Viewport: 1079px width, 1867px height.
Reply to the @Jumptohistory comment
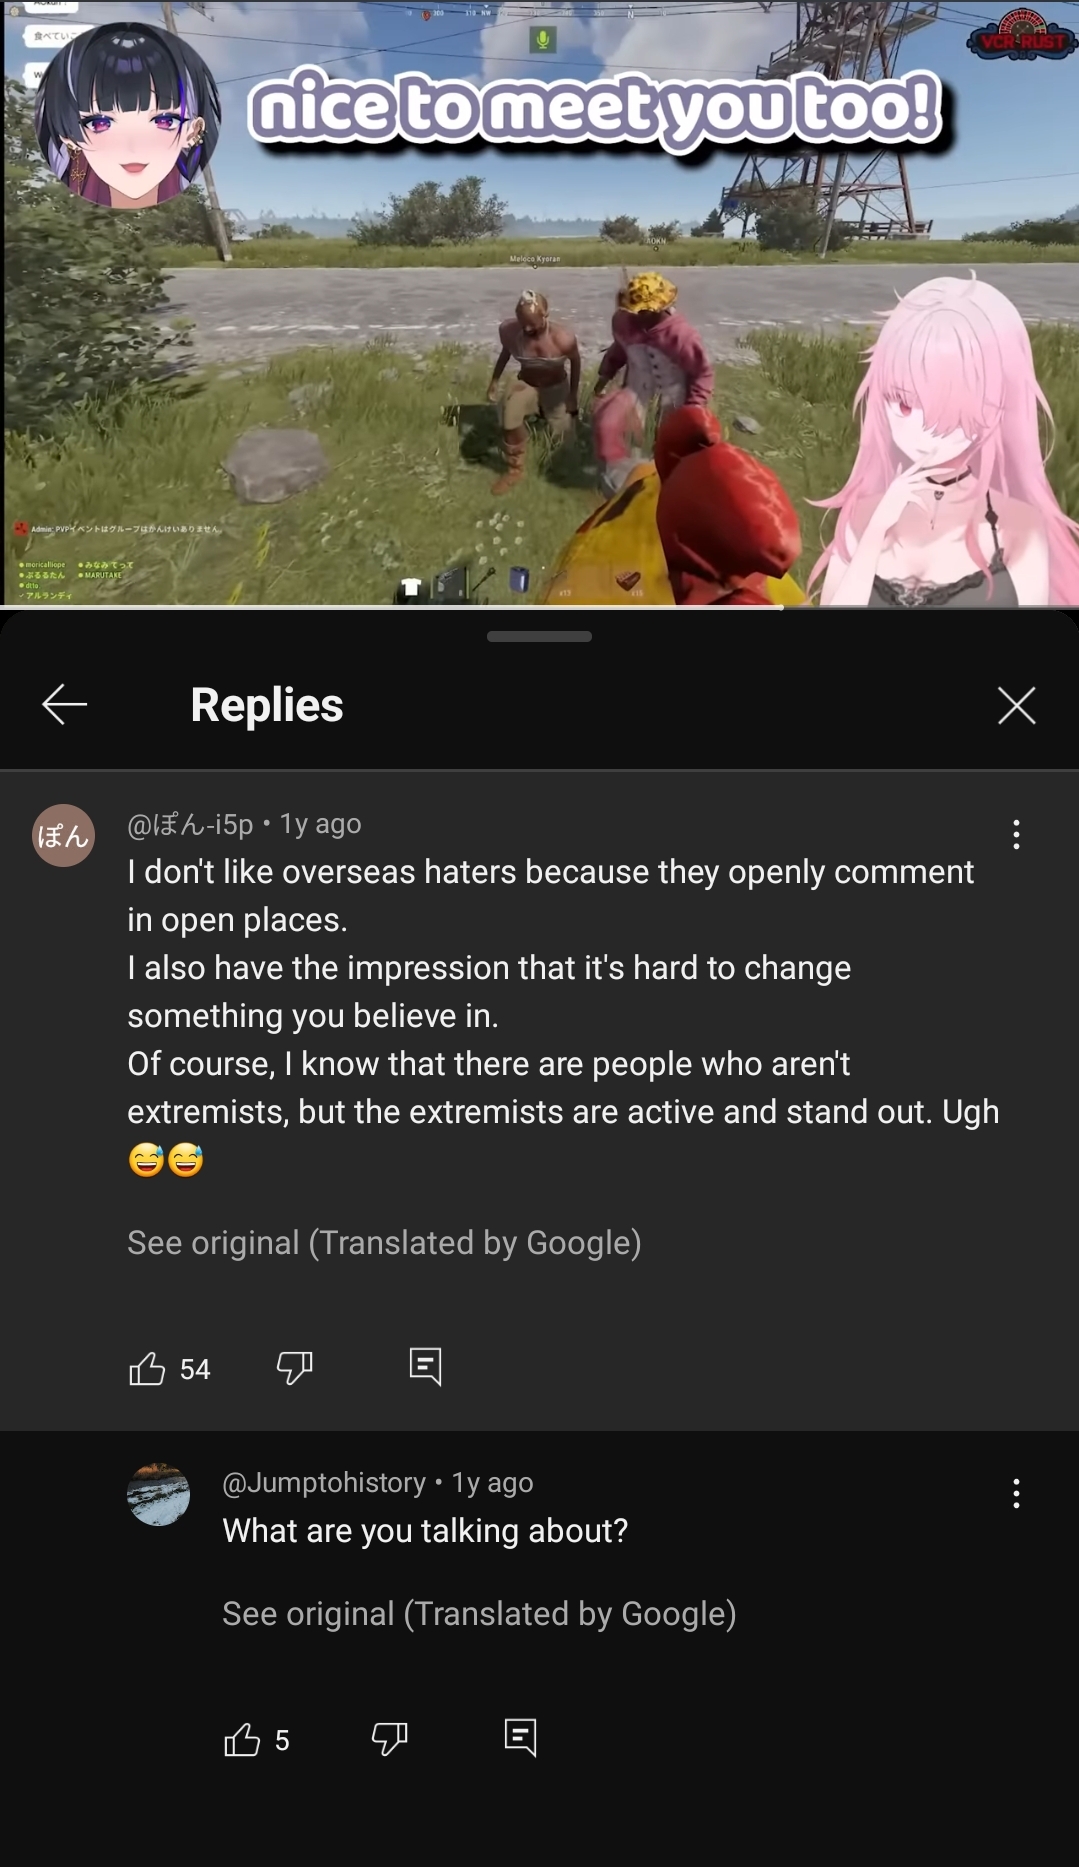521,1738
